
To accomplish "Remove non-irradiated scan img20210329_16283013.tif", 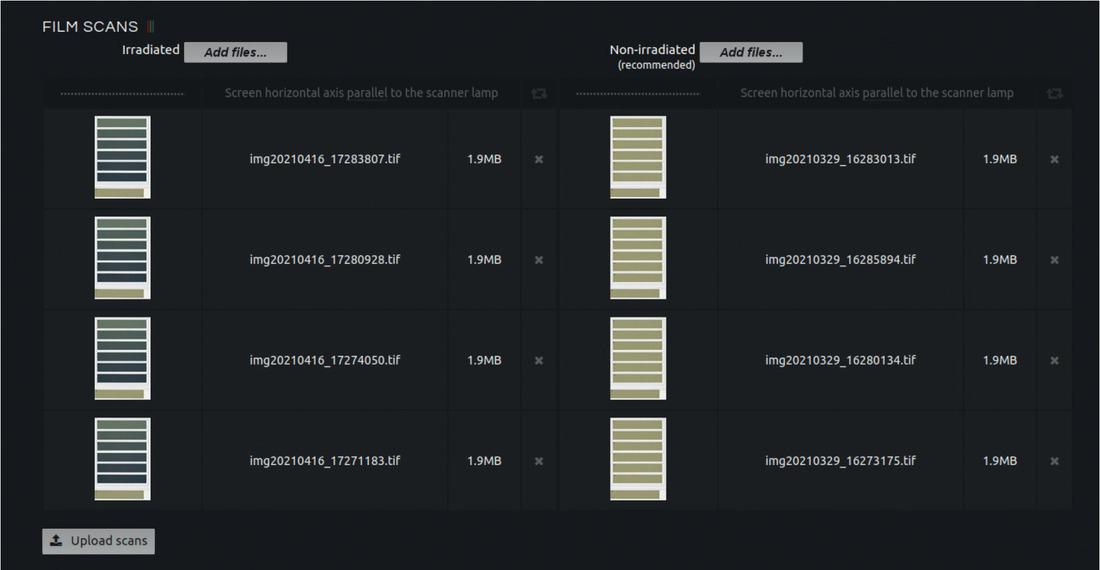I will pyautogui.click(x=1054, y=159).
